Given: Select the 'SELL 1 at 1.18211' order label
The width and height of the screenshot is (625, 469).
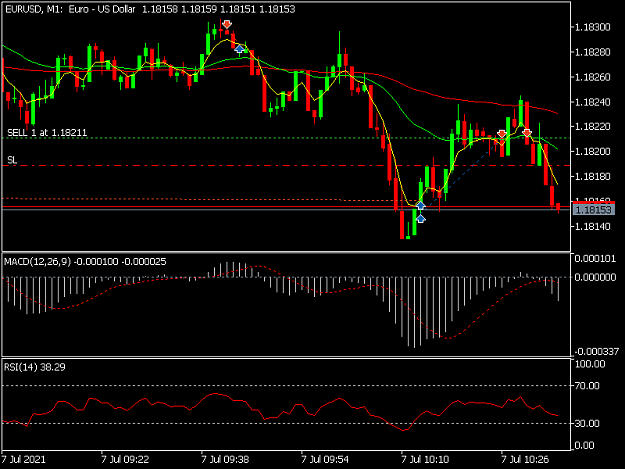Looking at the screenshot, I should (47, 132).
